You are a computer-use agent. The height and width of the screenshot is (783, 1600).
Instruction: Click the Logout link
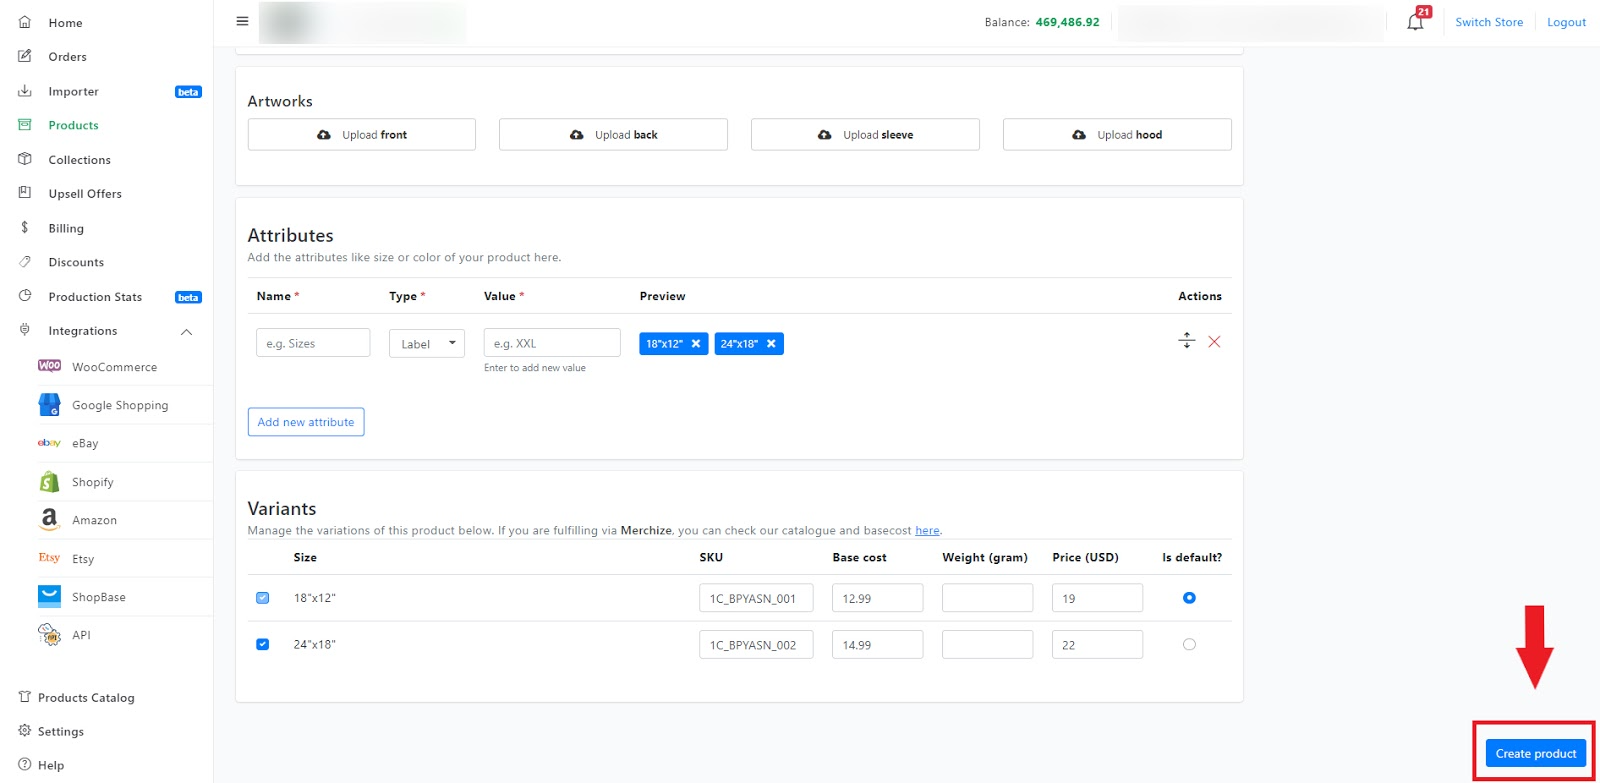coord(1566,22)
